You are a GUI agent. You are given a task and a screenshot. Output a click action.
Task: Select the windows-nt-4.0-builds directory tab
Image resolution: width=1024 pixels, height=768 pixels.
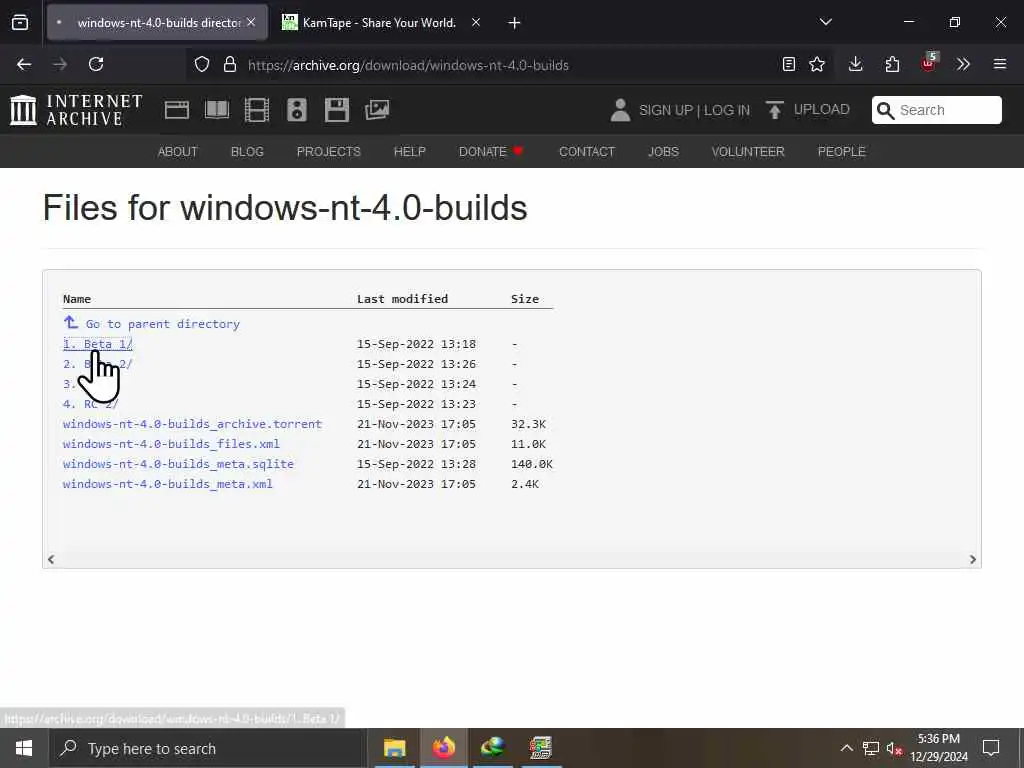tap(157, 23)
